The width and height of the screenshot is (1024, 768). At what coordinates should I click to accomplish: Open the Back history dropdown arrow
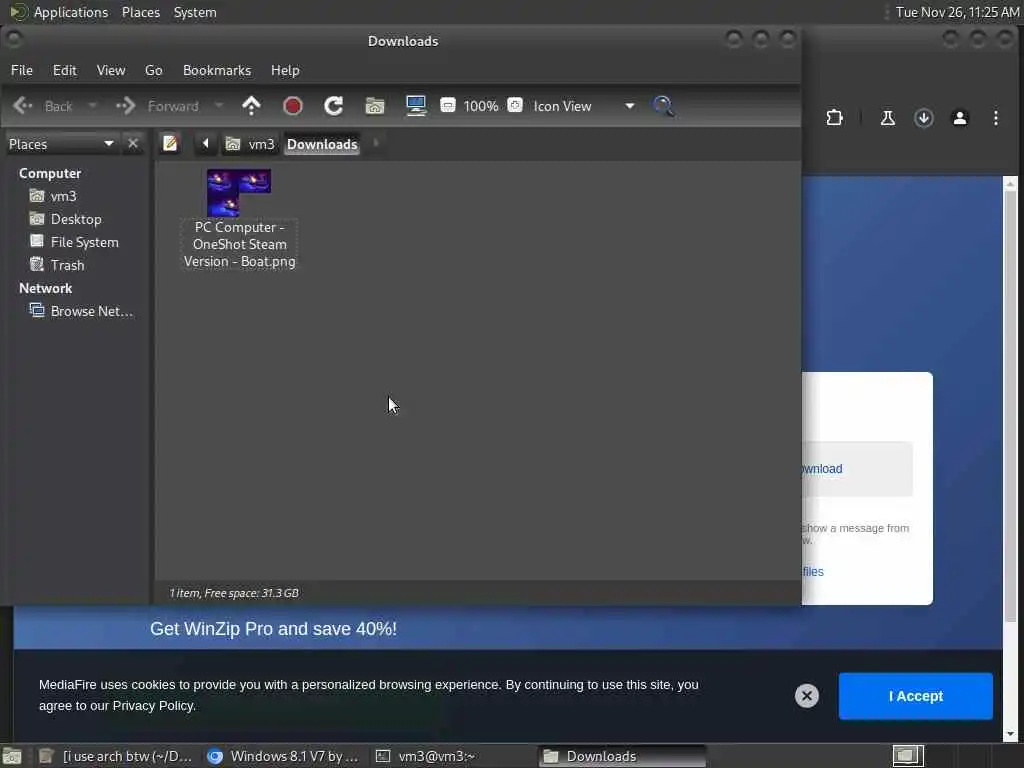point(93,106)
